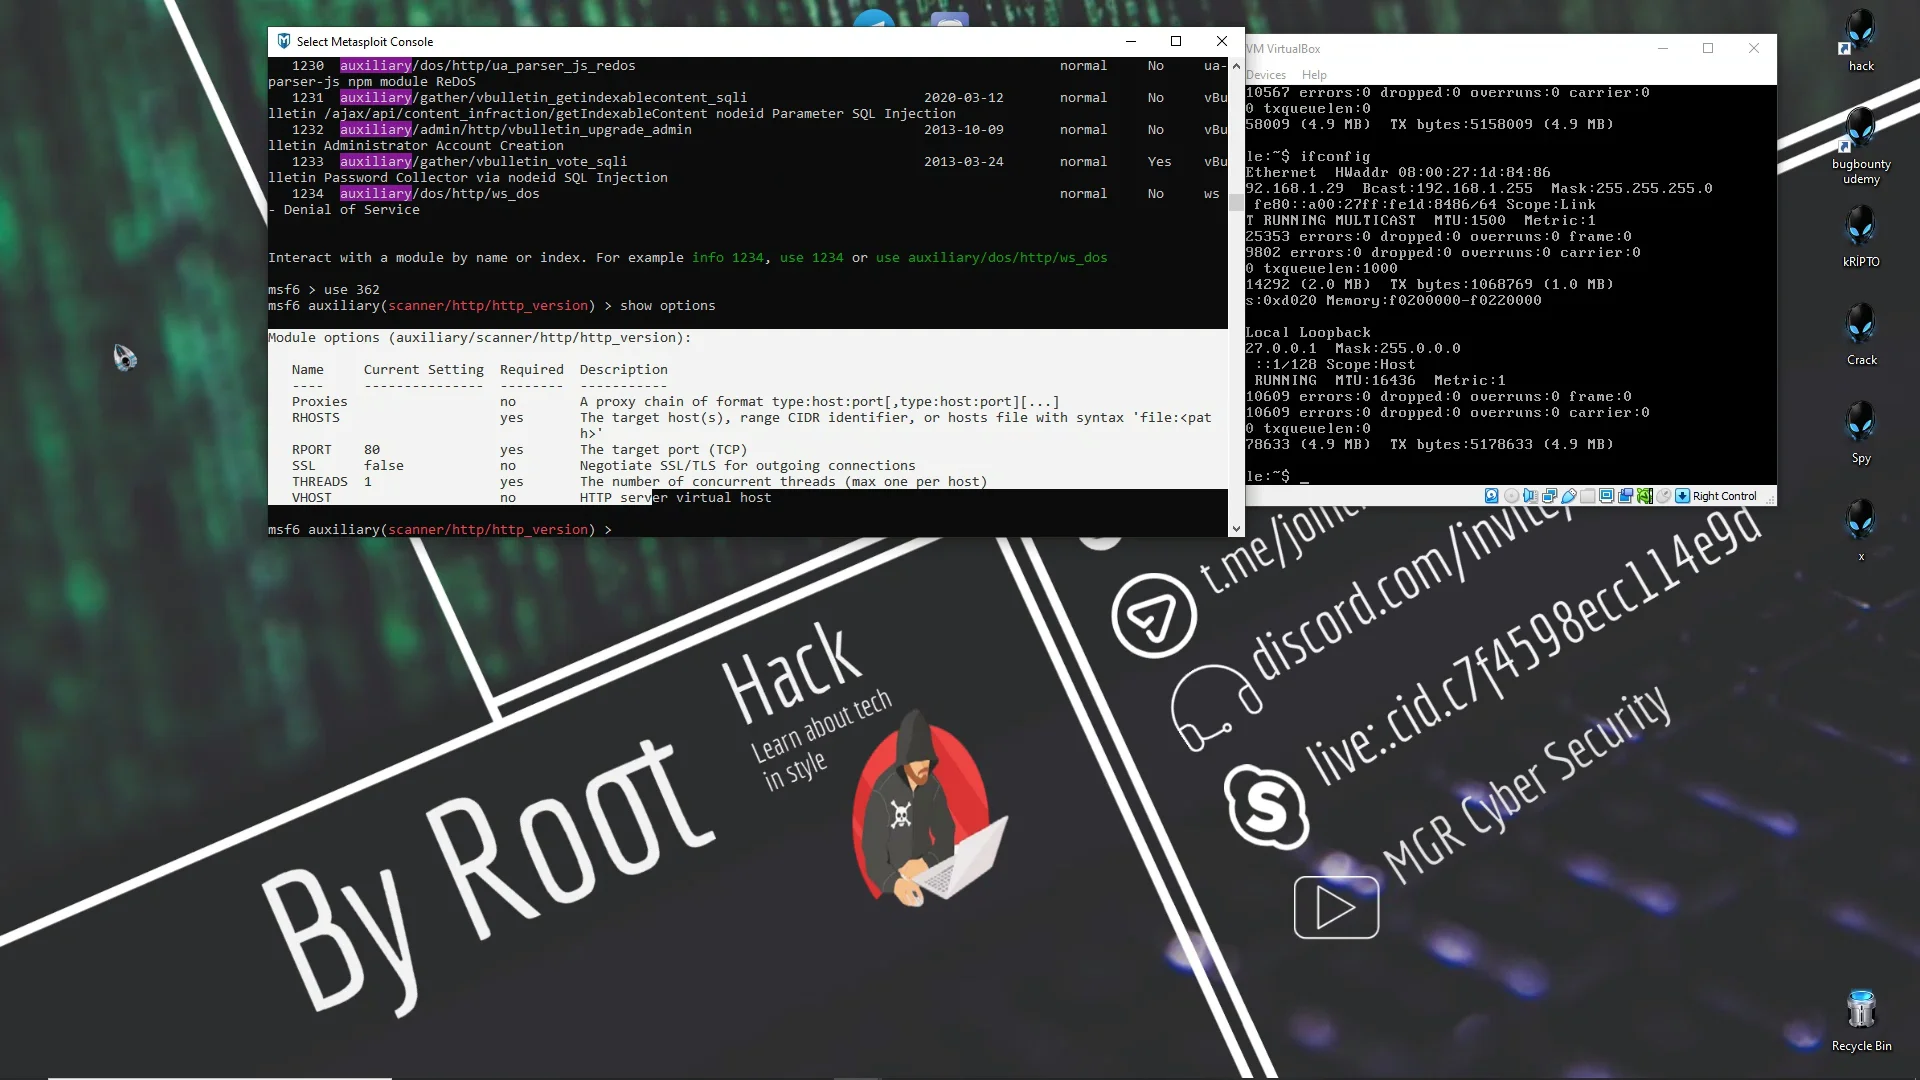
Task: Select the Recycle Bin icon
Action: [x=1861, y=1021]
